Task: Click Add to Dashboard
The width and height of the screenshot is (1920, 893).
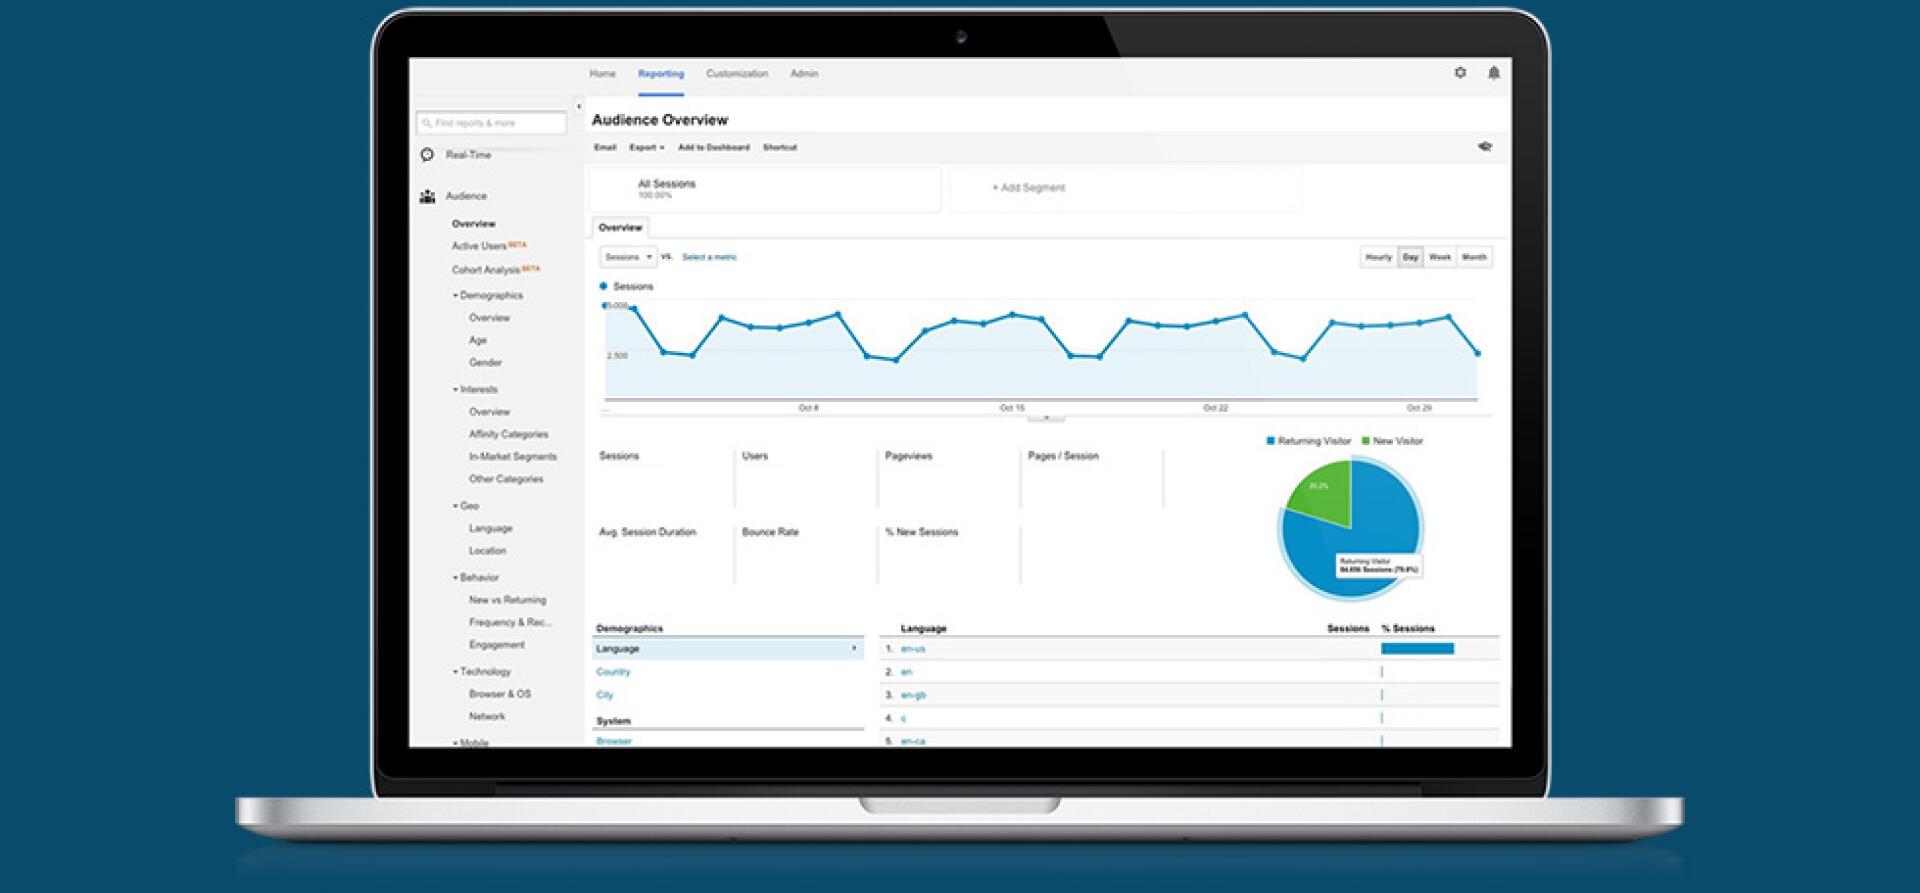Action: point(713,147)
